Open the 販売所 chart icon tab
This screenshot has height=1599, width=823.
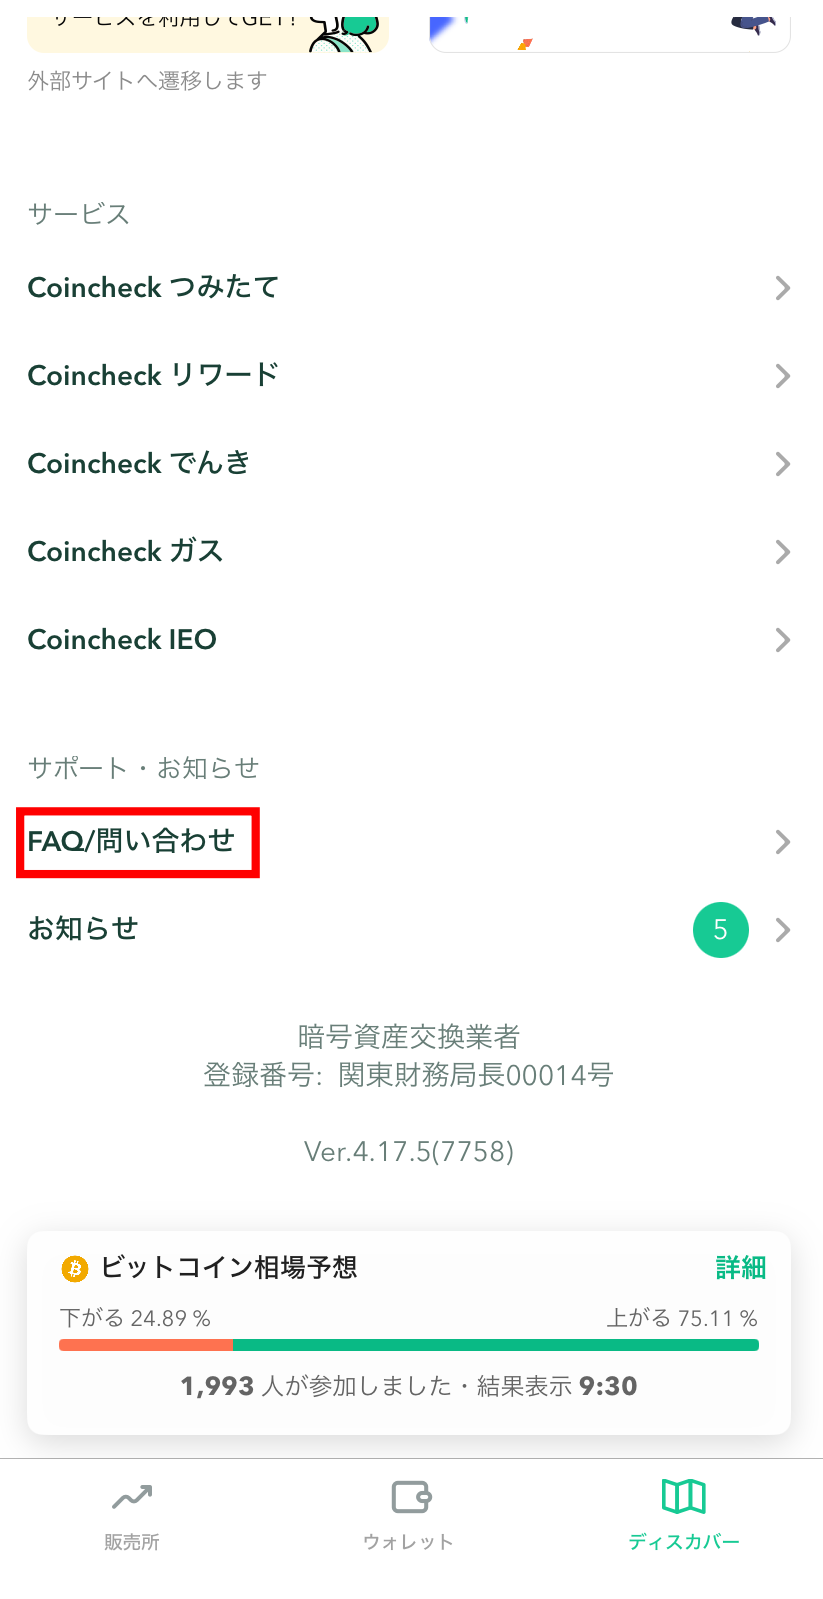click(x=132, y=1497)
